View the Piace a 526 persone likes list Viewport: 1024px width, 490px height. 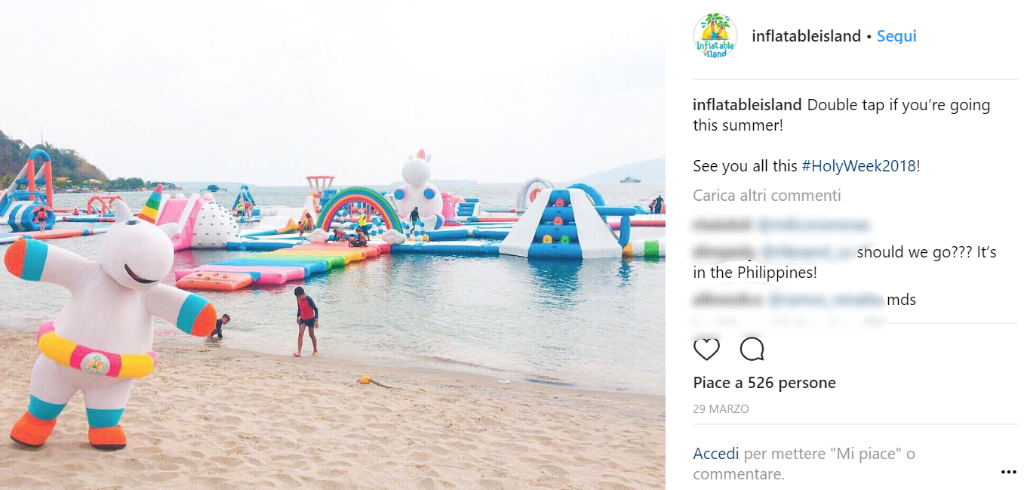pyautogui.click(x=764, y=382)
